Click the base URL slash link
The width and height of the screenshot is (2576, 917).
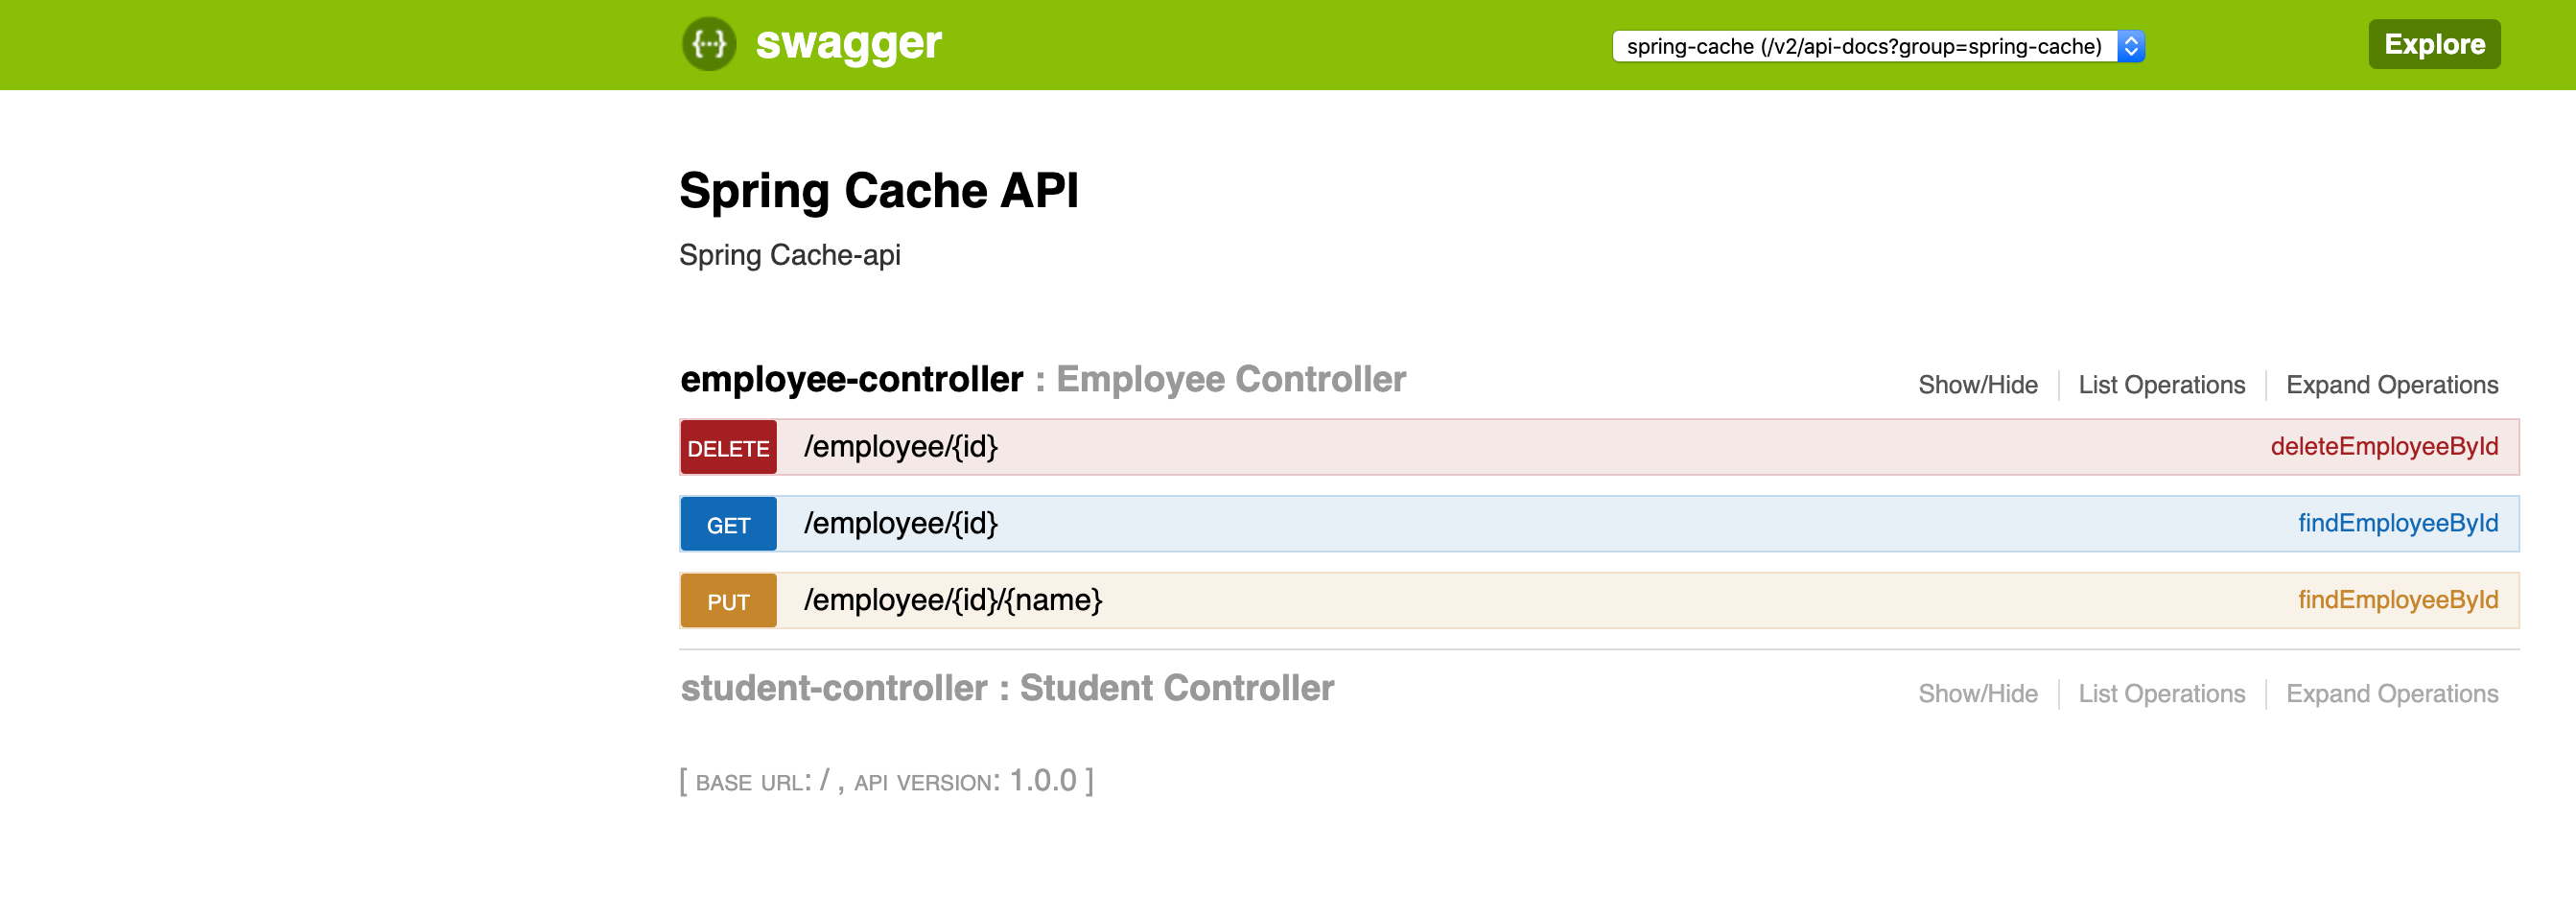pyautogui.click(x=823, y=780)
